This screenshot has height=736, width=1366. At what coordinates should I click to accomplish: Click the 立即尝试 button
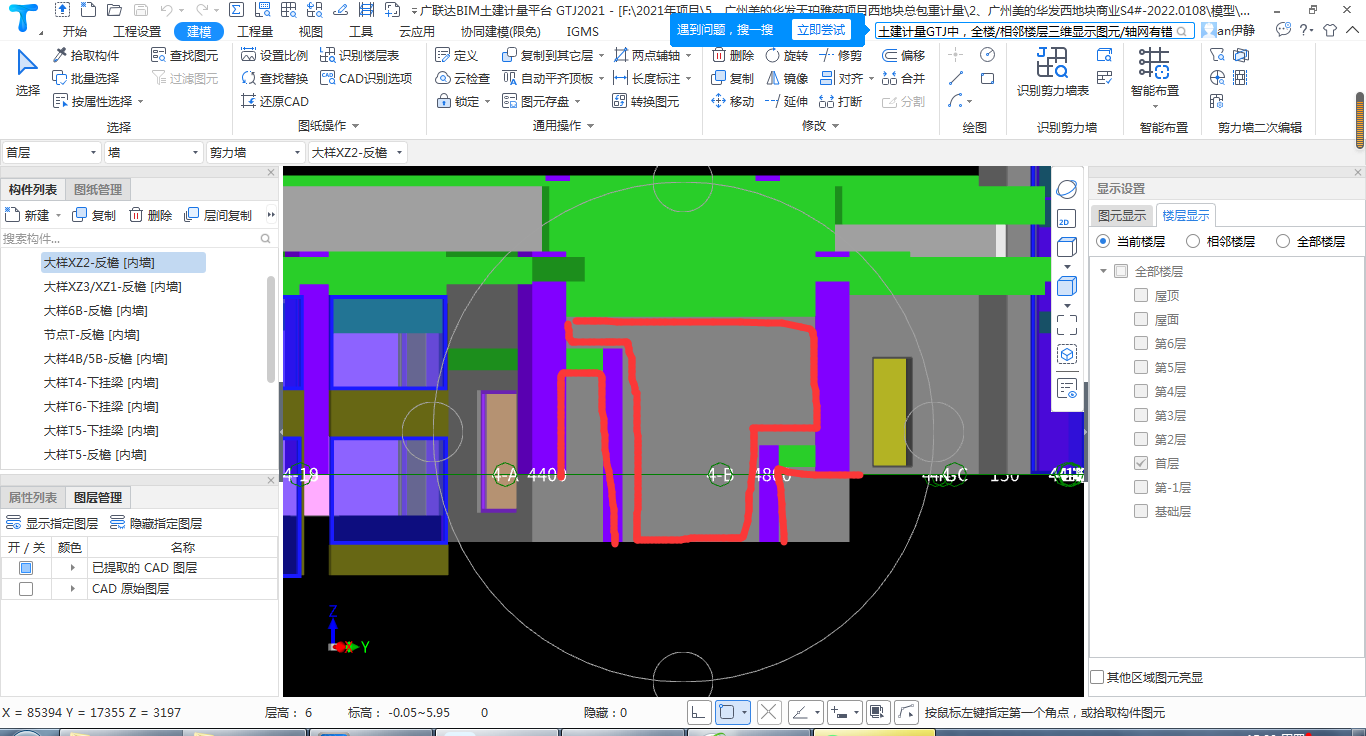pos(821,29)
